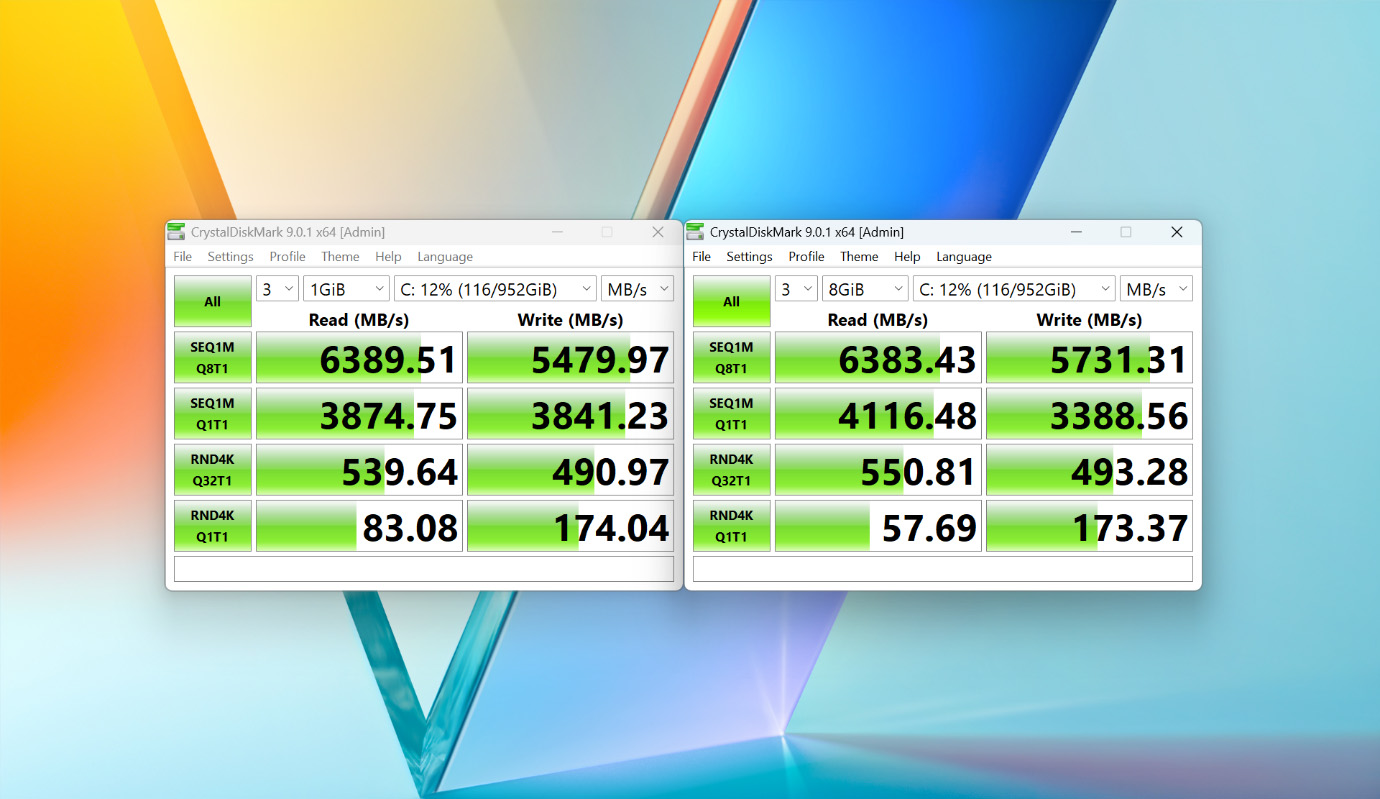Open the Theme menu in the 1GiB window
1380x799 pixels.
(340, 257)
